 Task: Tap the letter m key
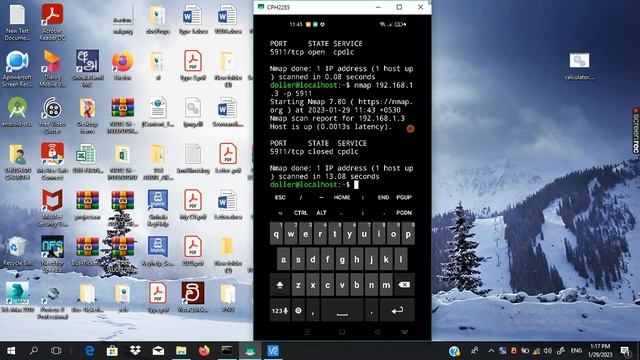click(386, 285)
